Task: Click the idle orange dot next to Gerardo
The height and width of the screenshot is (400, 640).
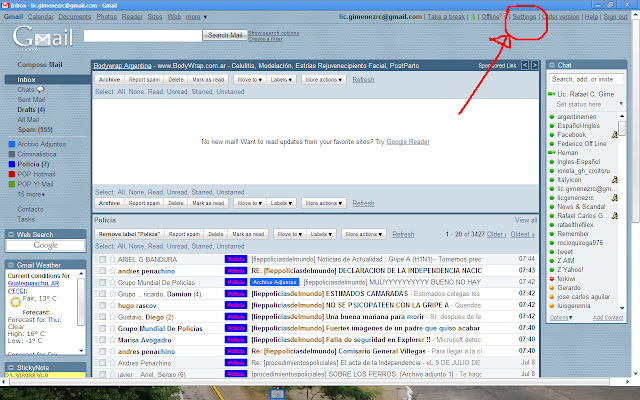Action: [552, 288]
